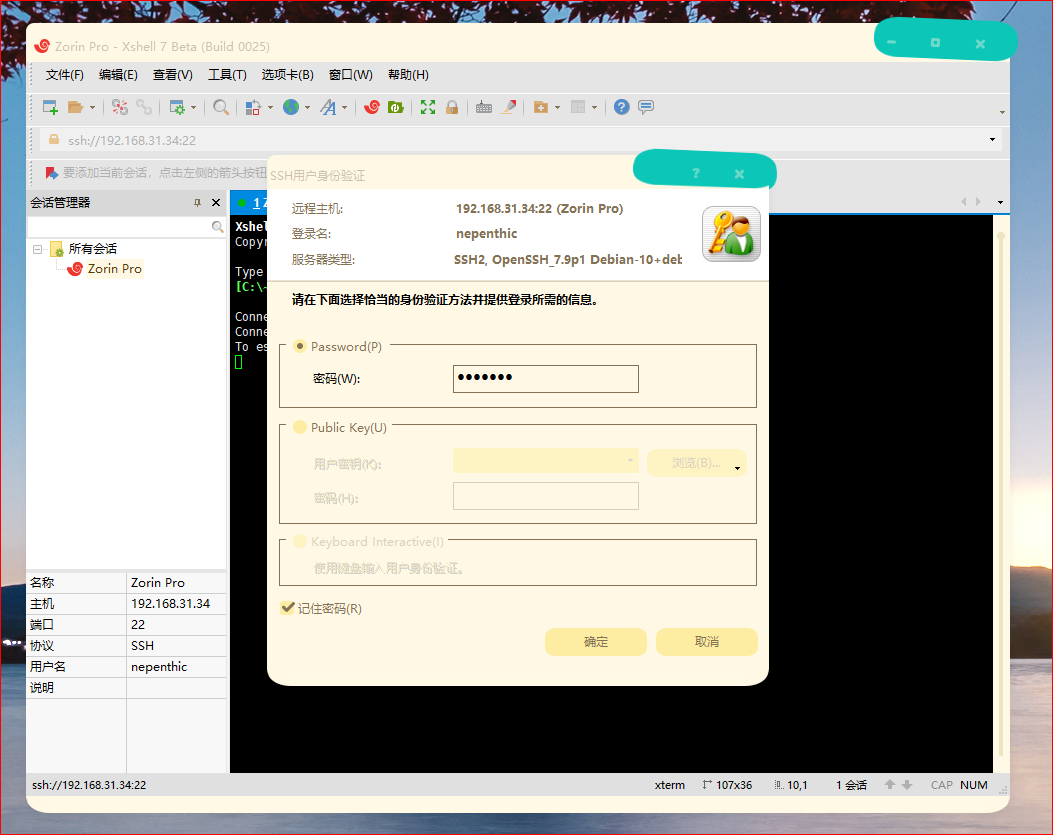This screenshot has width=1053, height=835.
Task: Expand the layout dropdown arrow
Action: click(x=594, y=107)
